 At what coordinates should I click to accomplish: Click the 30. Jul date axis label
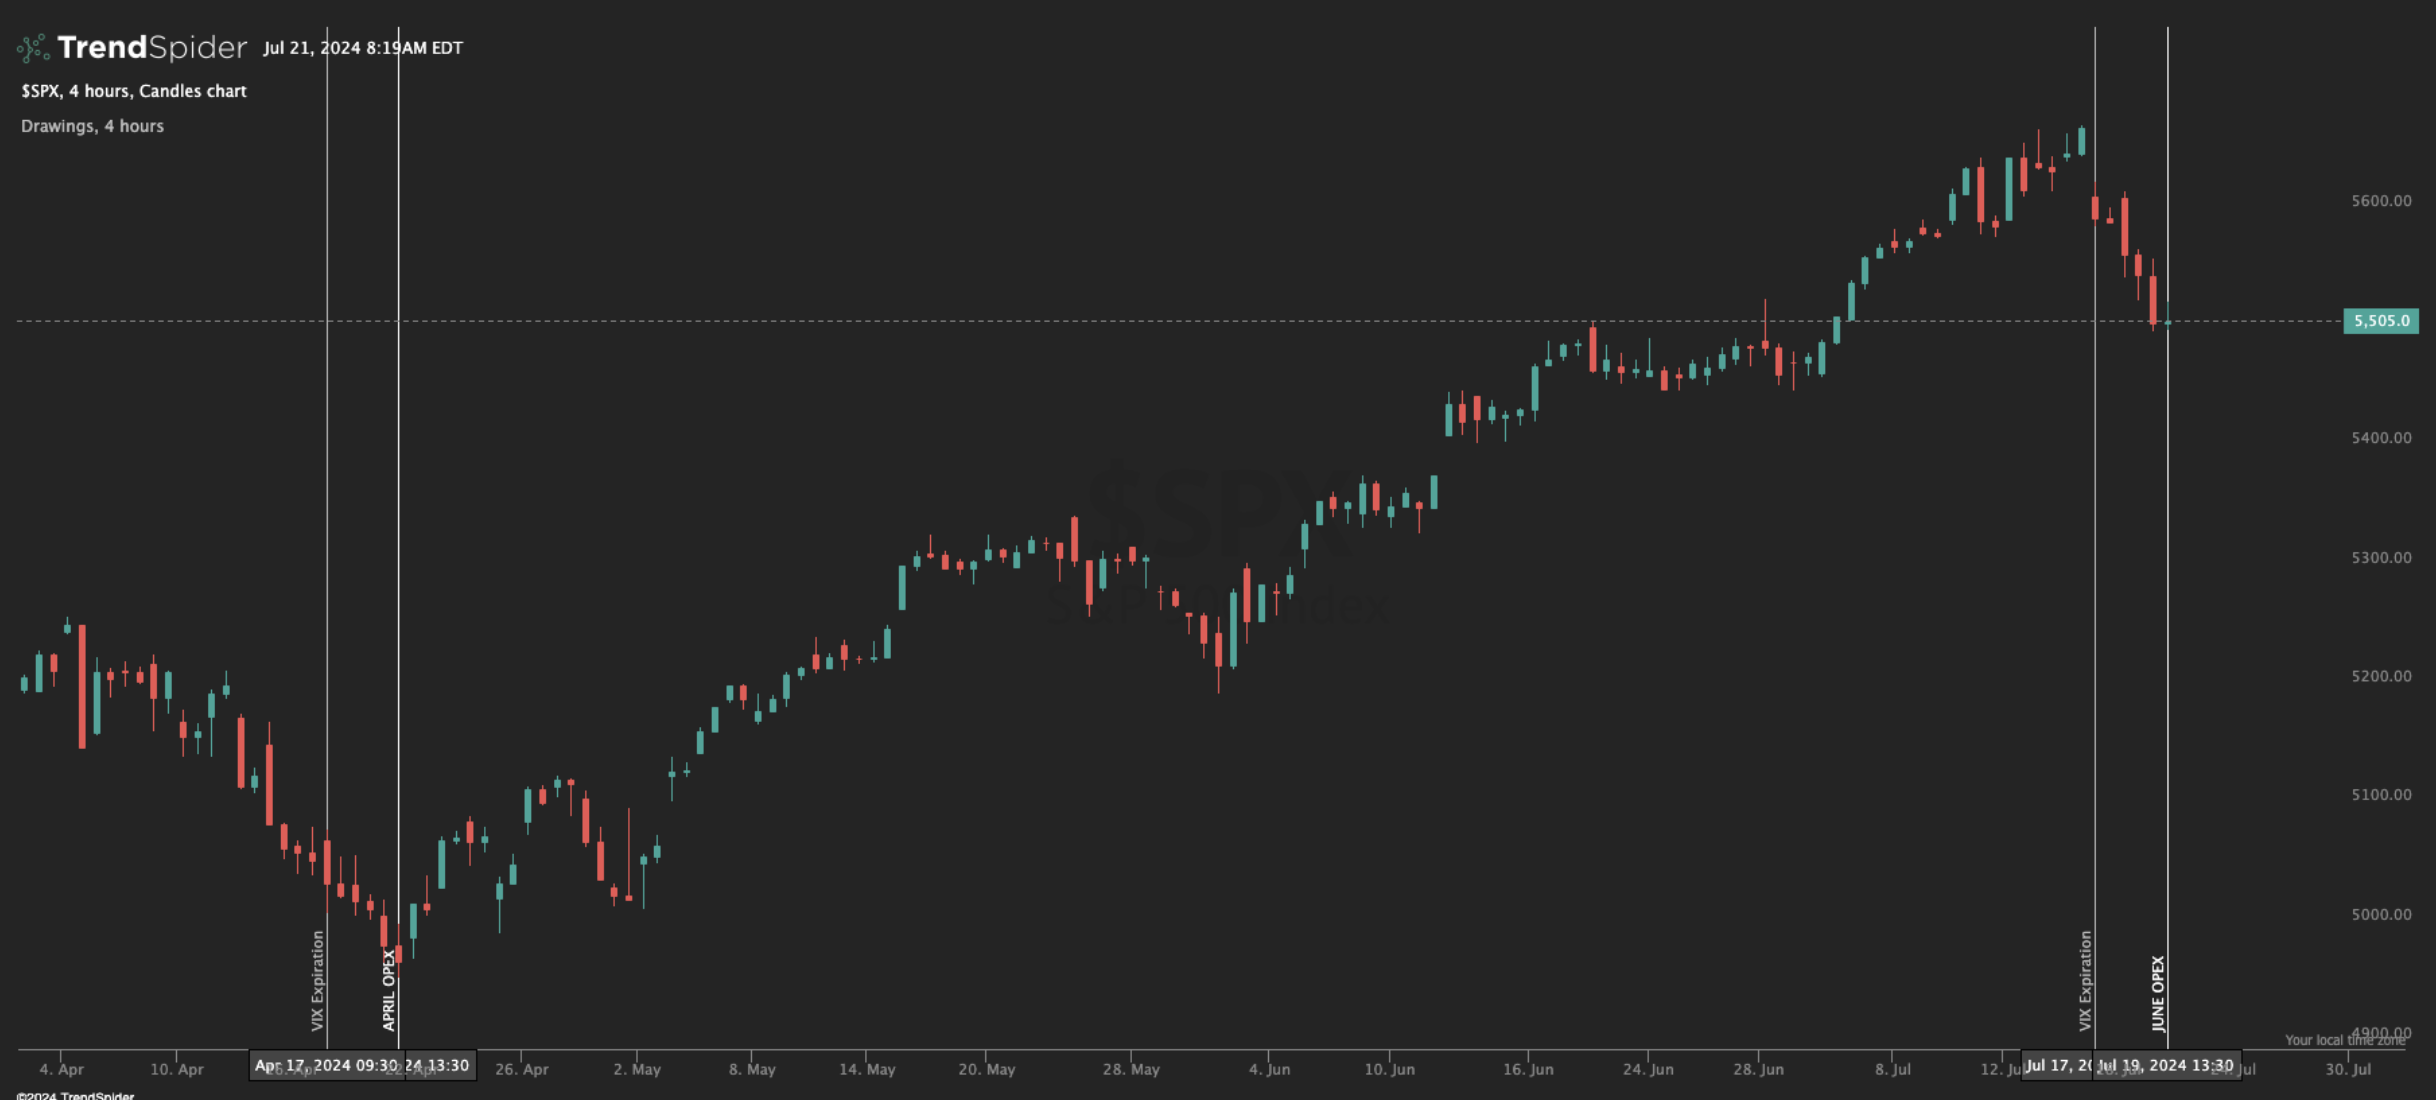coord(2346,1069)
